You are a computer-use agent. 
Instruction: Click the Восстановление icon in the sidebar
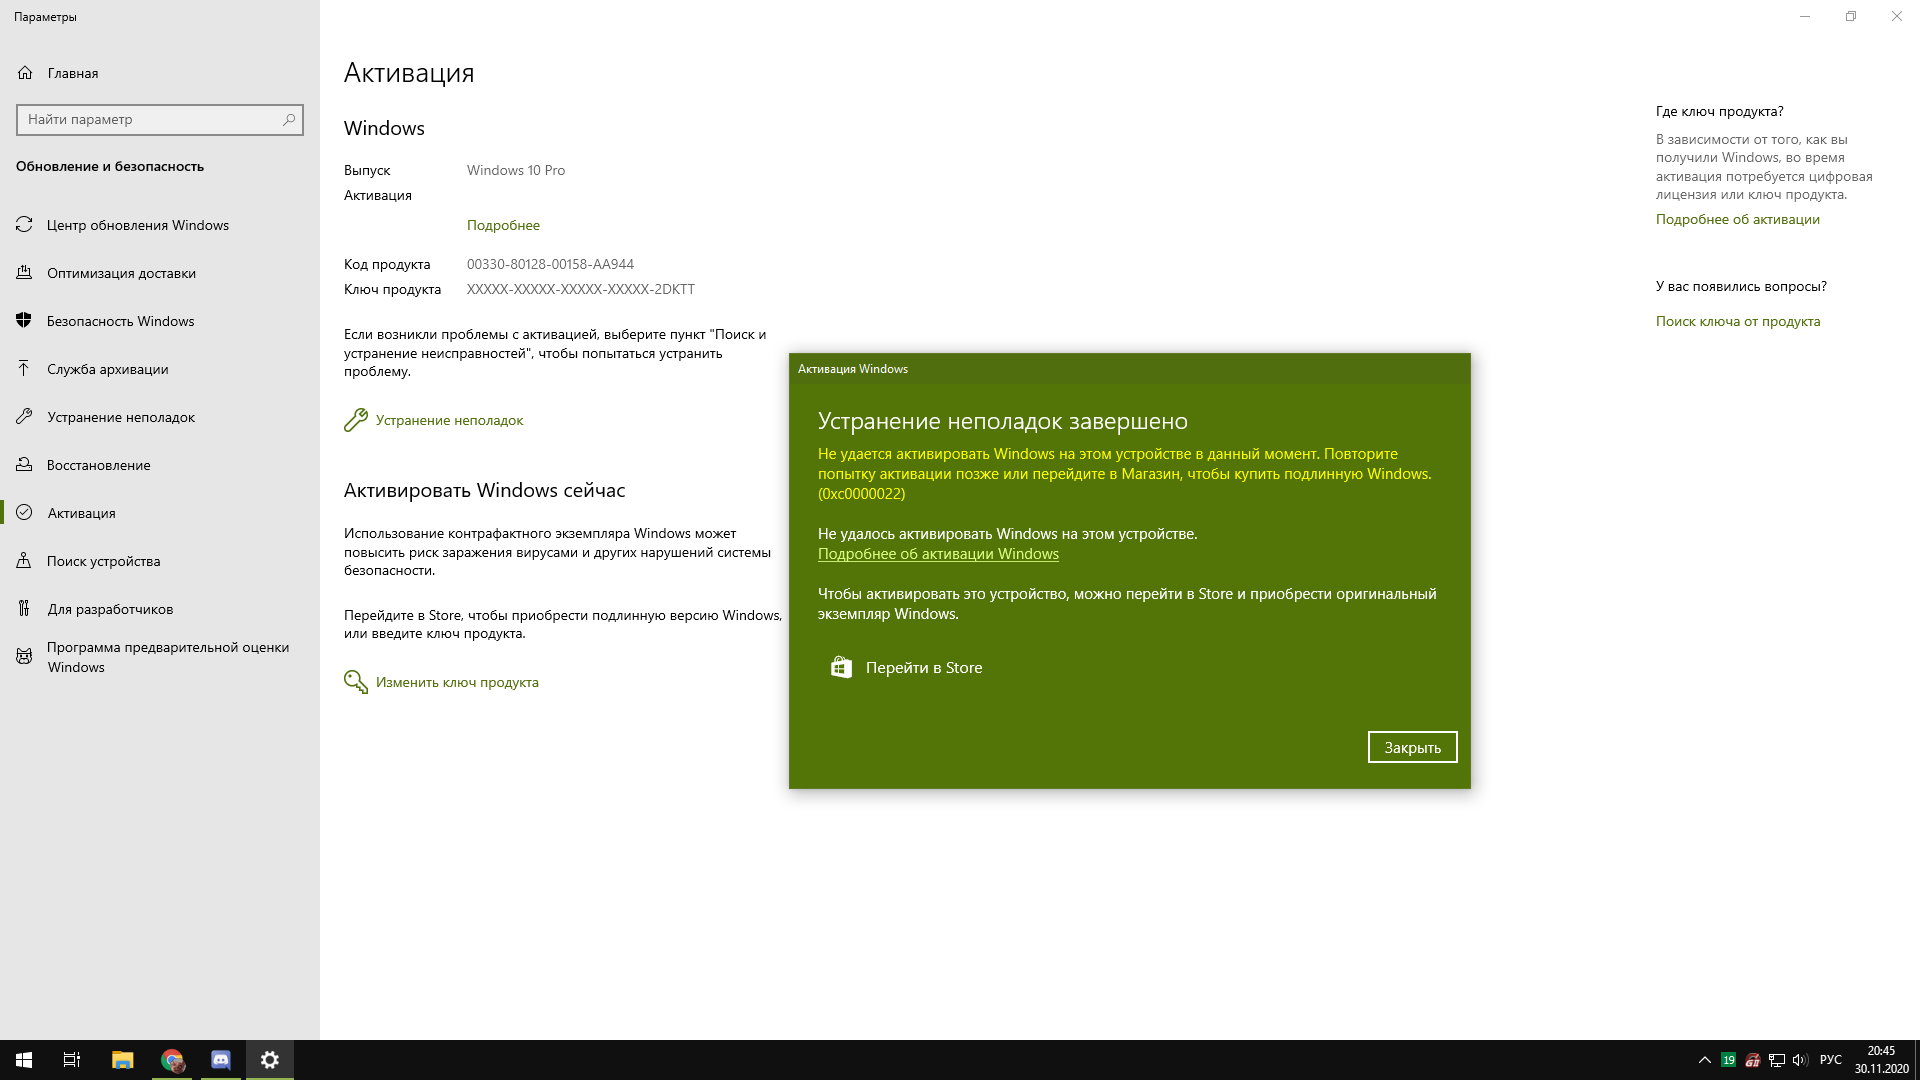coord(25,465)
